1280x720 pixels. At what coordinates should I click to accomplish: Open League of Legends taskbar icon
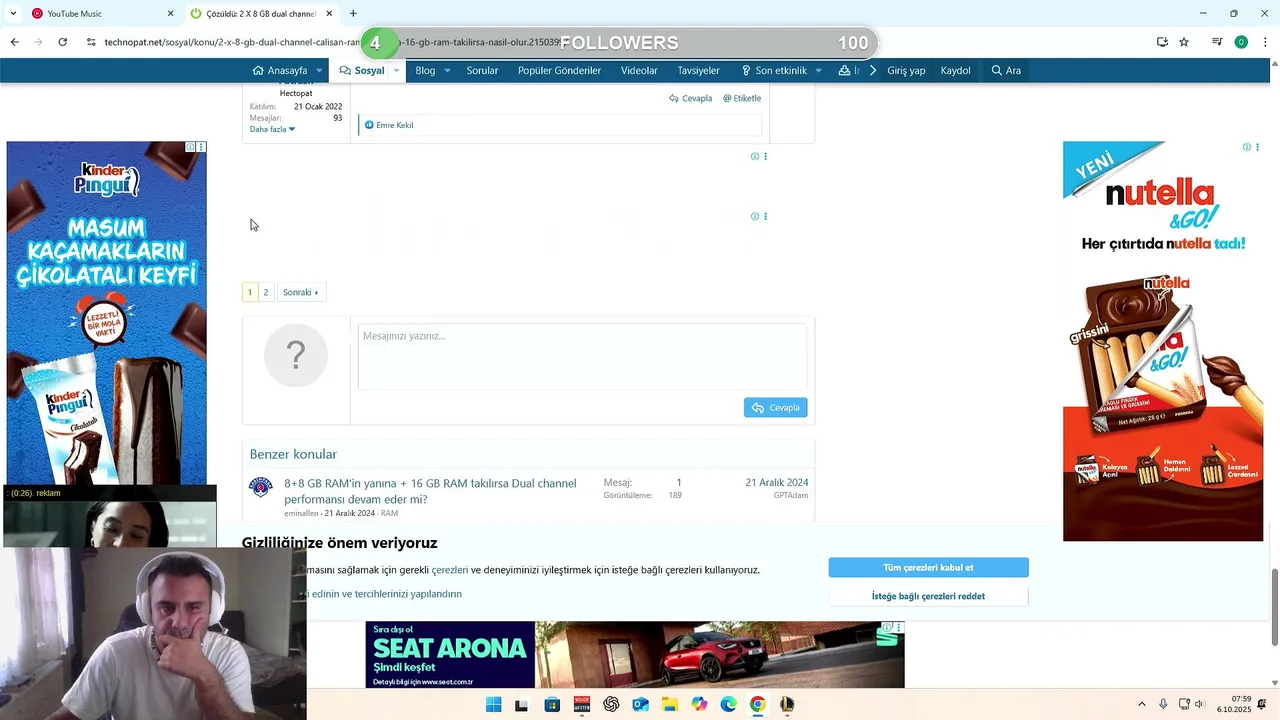tap(787, 704)
